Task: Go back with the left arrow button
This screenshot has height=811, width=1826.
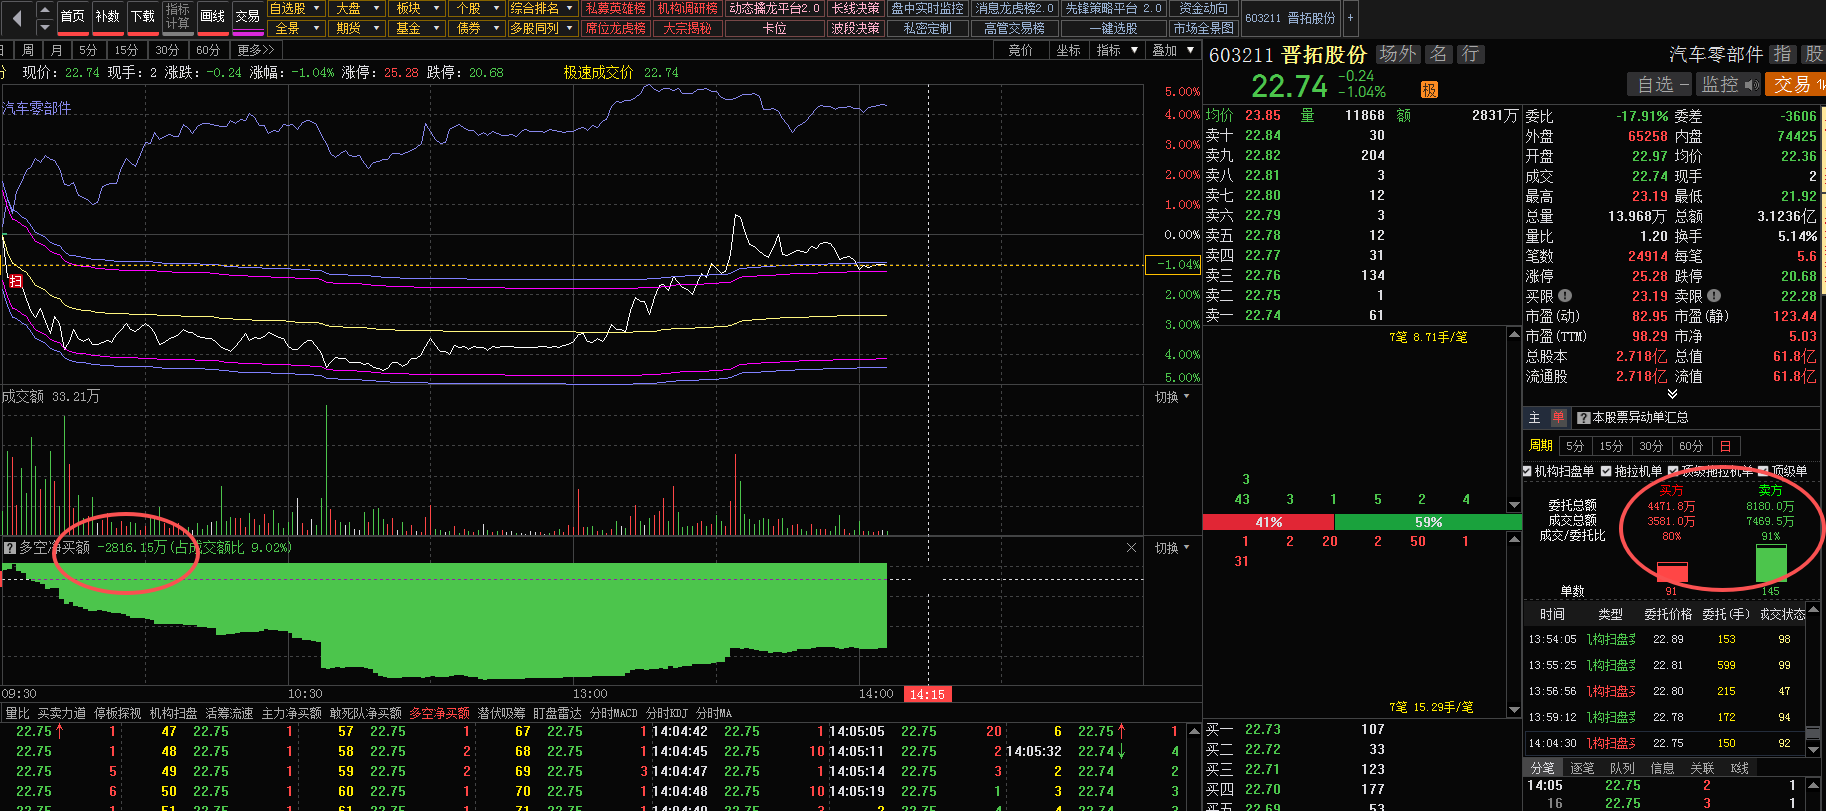Action: [16, 17]
